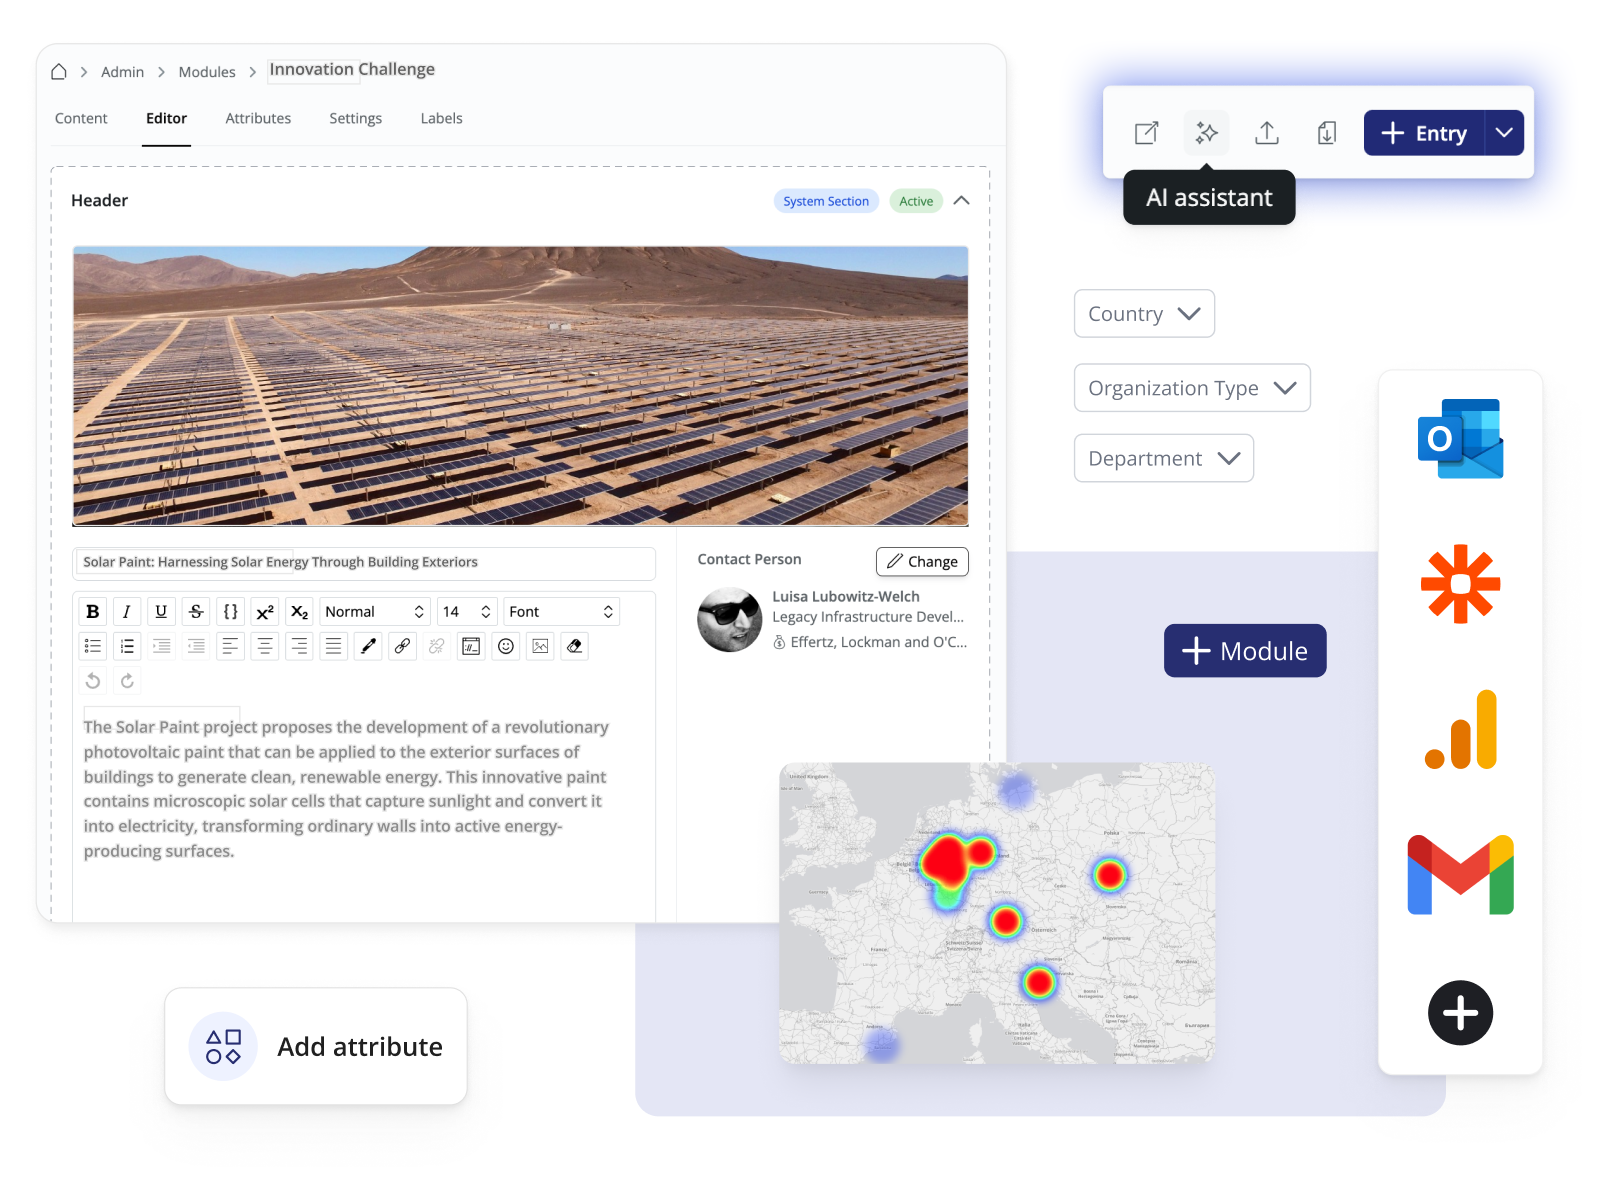This screenshot has height=1200, width=1600.
Task: Go to the Settings tab
Action: (x=355, y=118)
